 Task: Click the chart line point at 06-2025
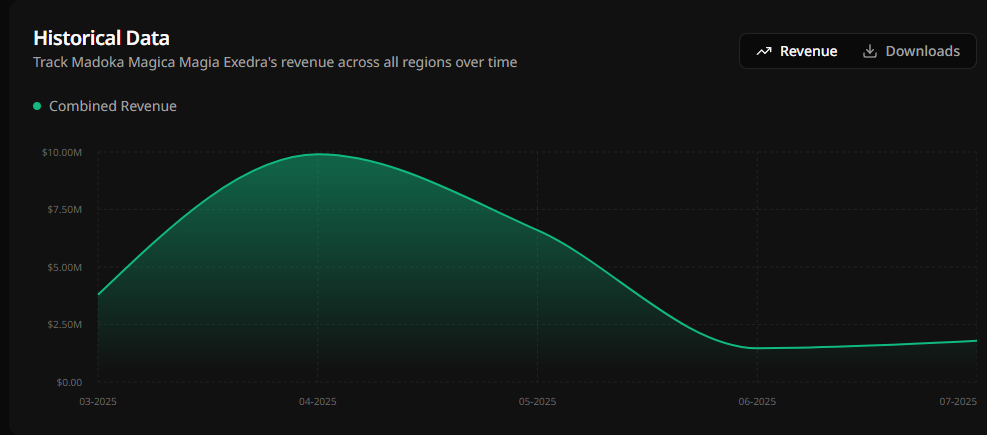(x=757, y=348)
